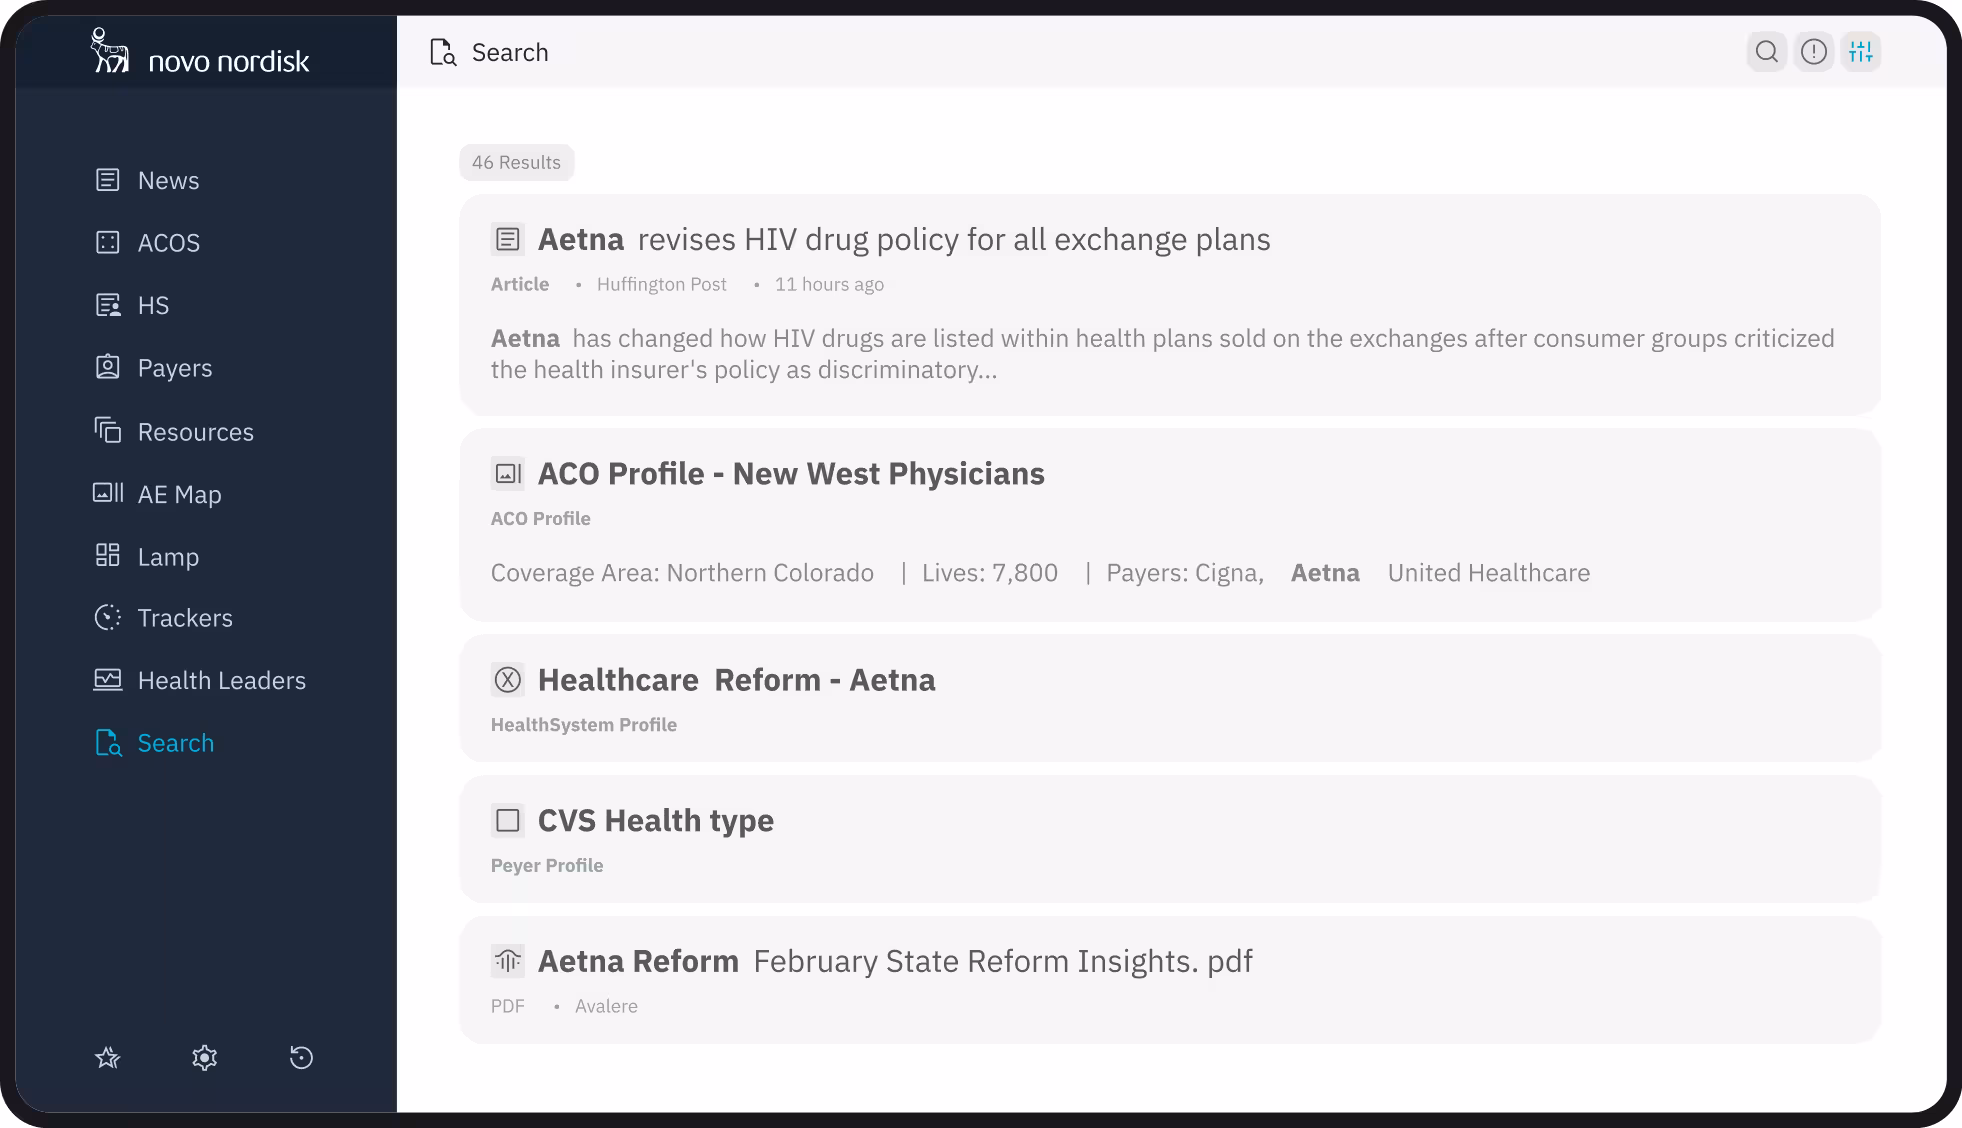Select Trackers in the sidebar menu
The image size is (1962, 1128).
coord(184,618)
